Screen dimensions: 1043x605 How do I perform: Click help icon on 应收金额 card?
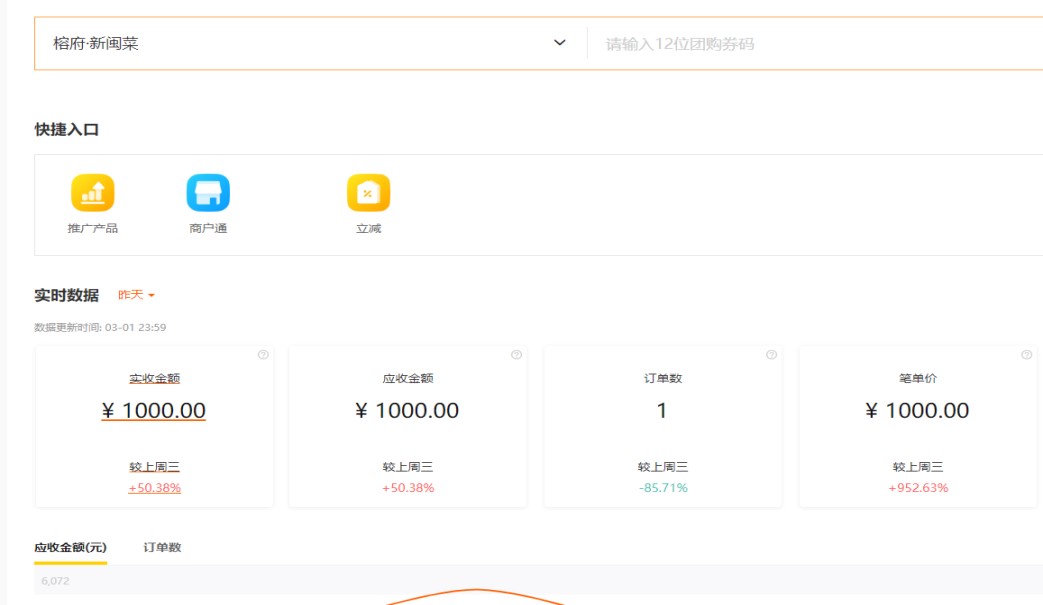click(x=516, y=355)
